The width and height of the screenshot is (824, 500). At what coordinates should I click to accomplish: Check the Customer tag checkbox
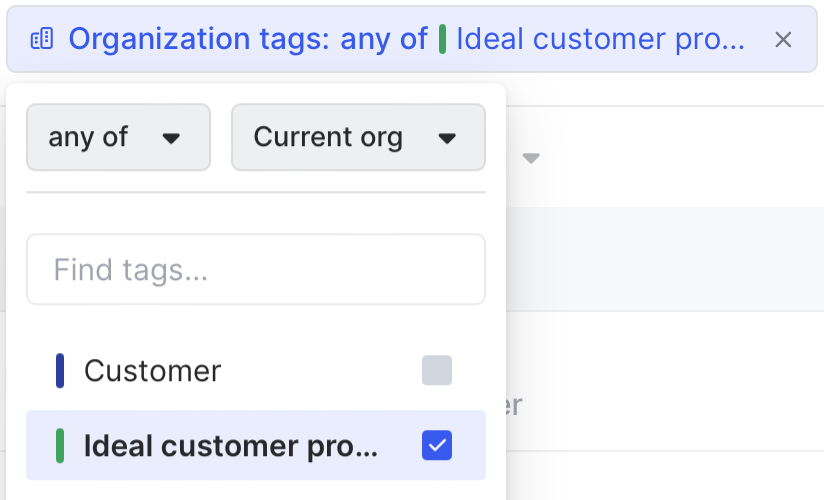[x=437, y=371]
